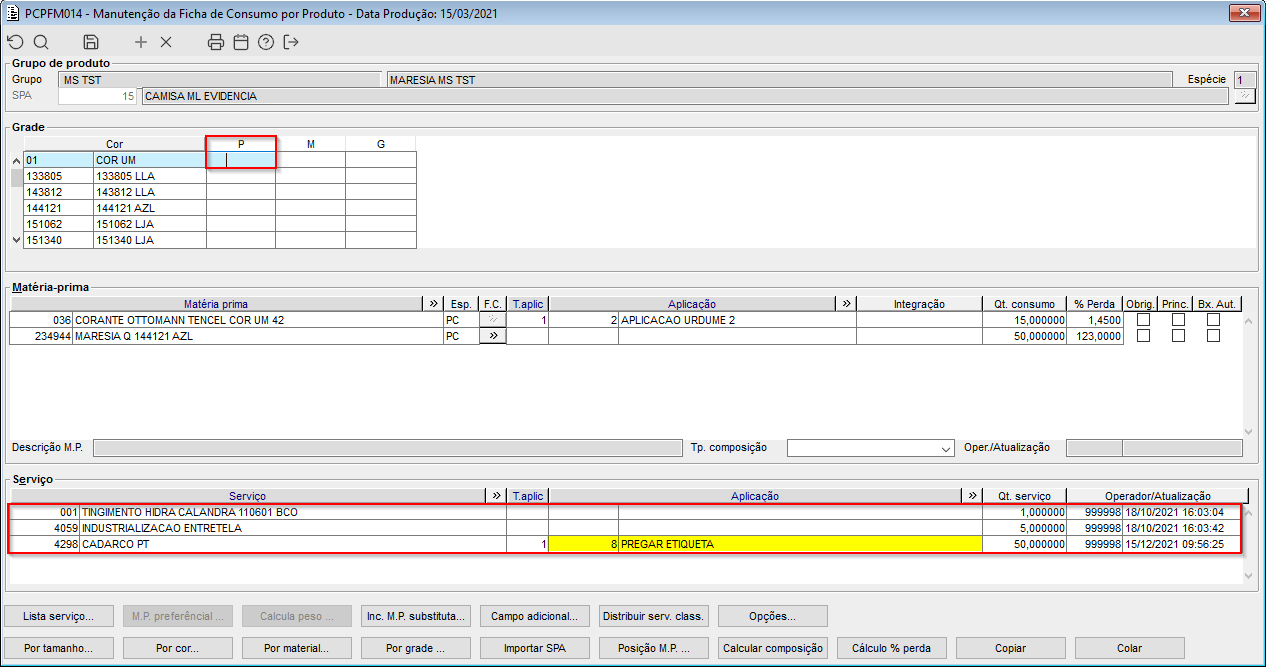This screenshot has height=667, width=1267.
Task: Click the Lista serviço... button
Action: pos(58,616)
